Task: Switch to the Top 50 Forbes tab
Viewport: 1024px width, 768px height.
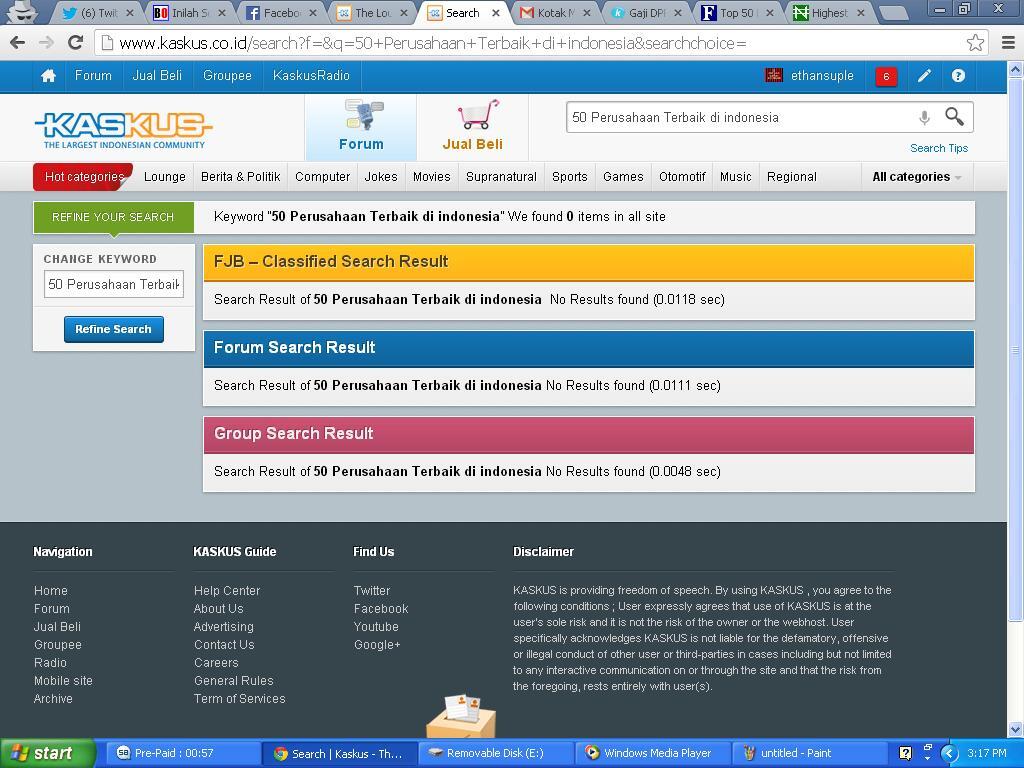Action: click(737, 12)
